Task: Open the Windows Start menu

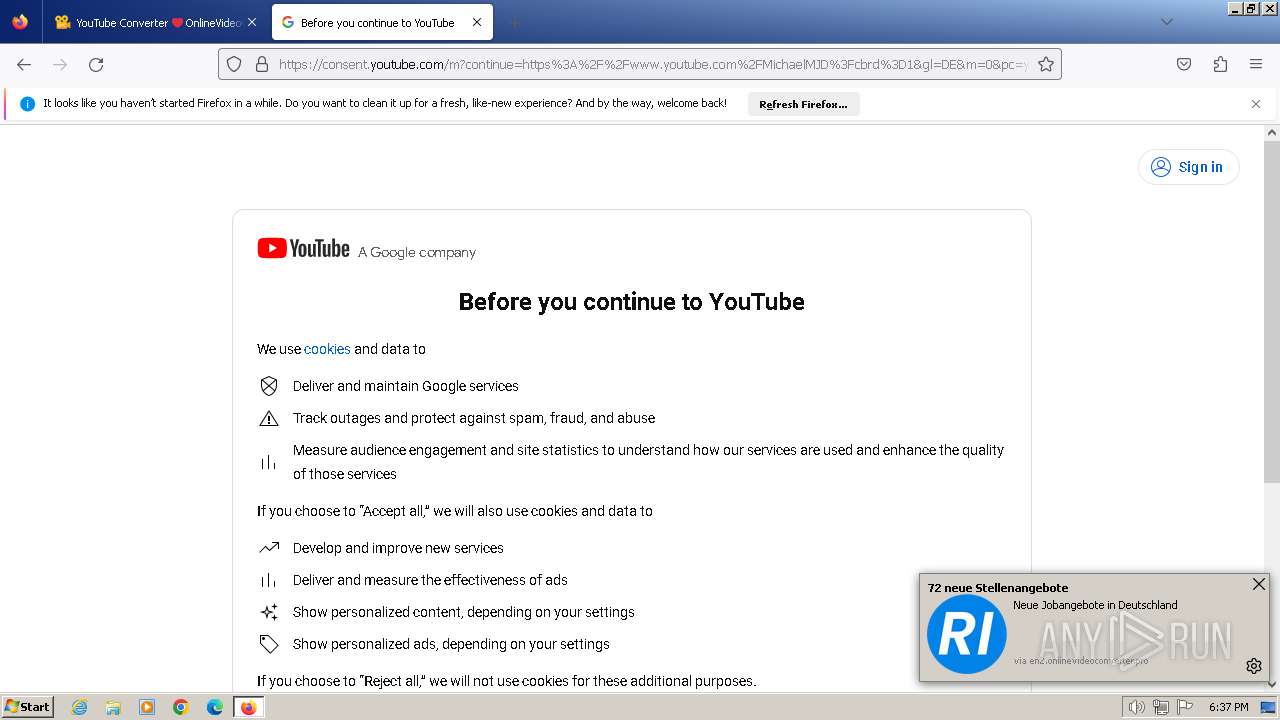Action: coord(28,707)
